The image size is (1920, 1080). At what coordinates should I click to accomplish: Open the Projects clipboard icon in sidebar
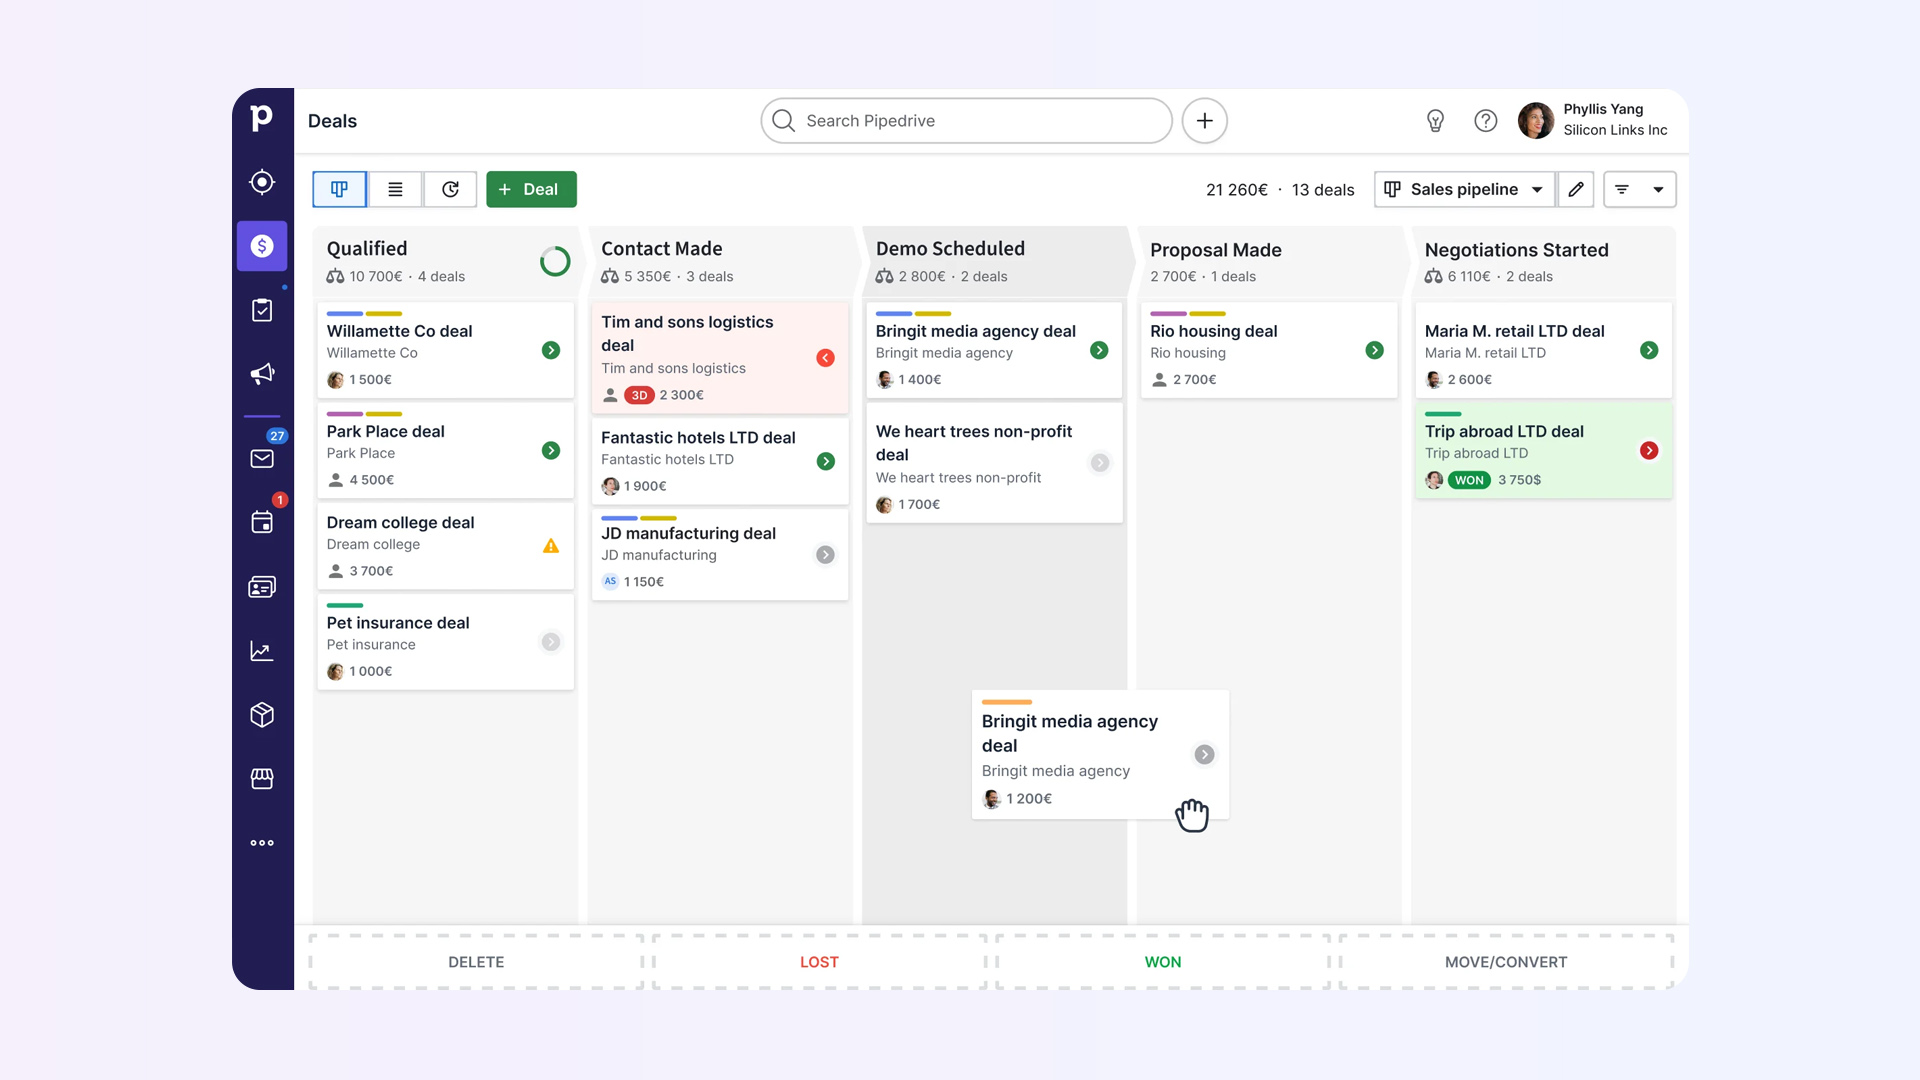pos(262,310)
